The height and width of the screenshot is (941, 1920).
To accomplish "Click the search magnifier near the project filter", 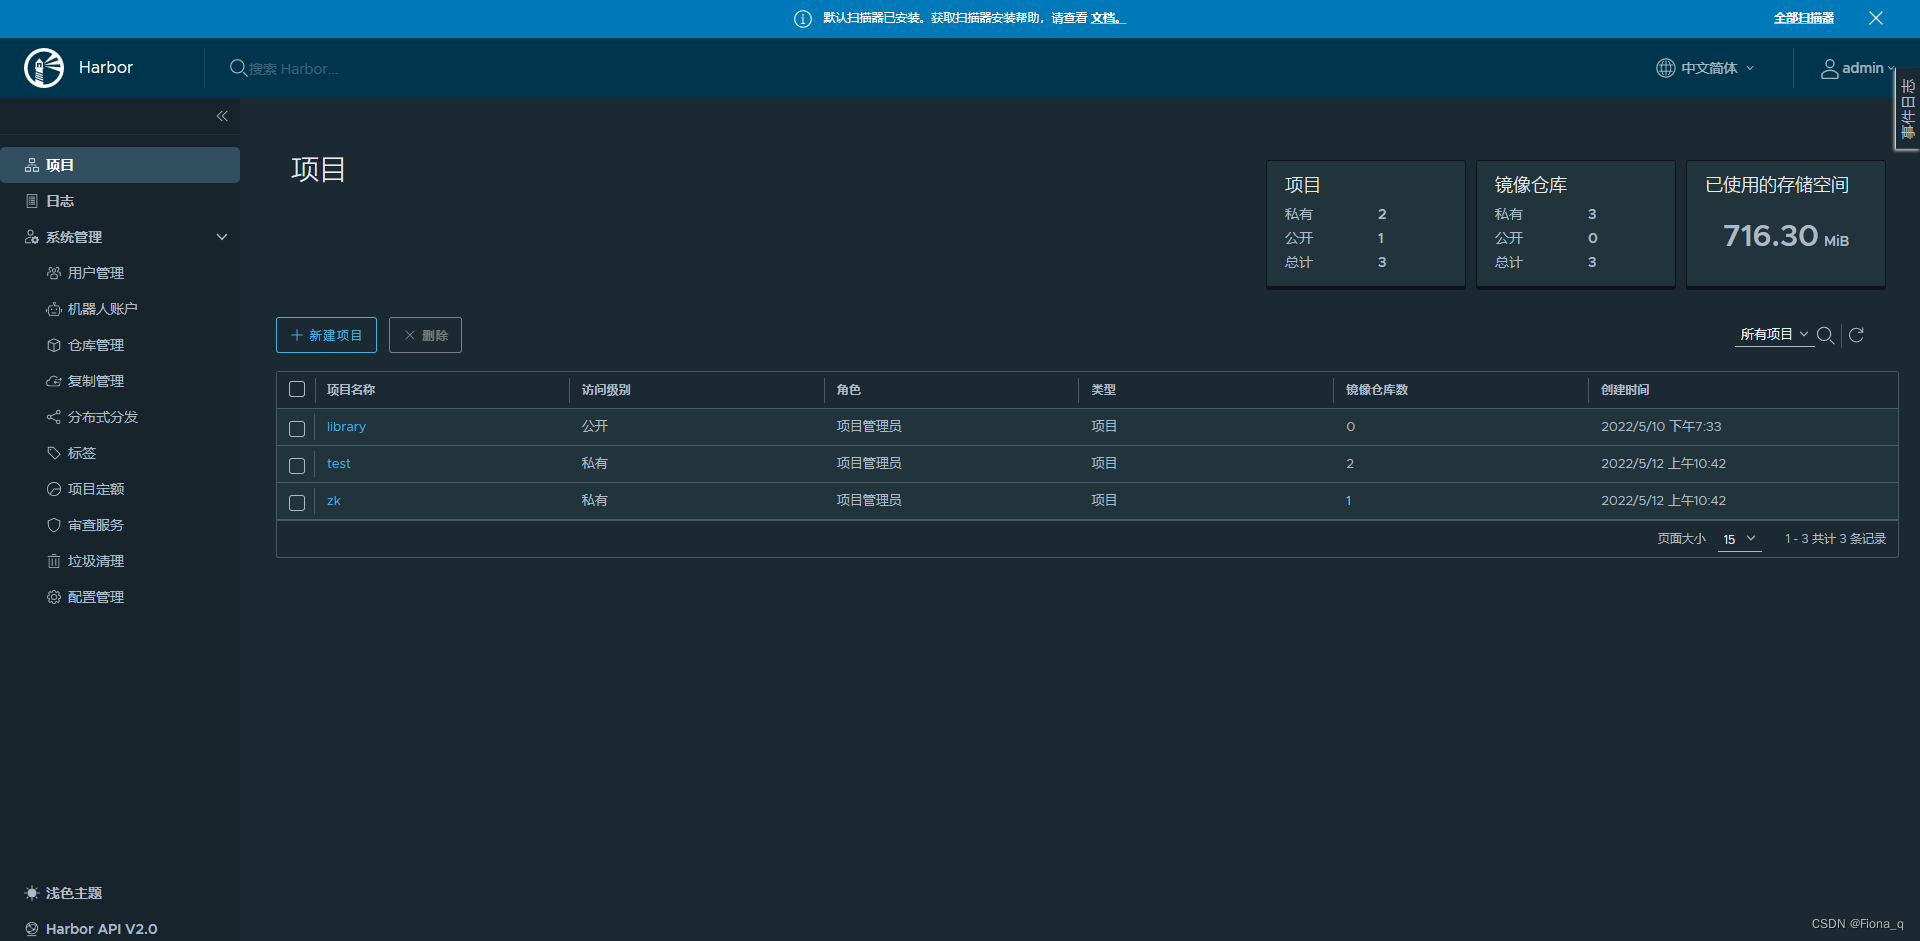I will tap(1827, 335).
